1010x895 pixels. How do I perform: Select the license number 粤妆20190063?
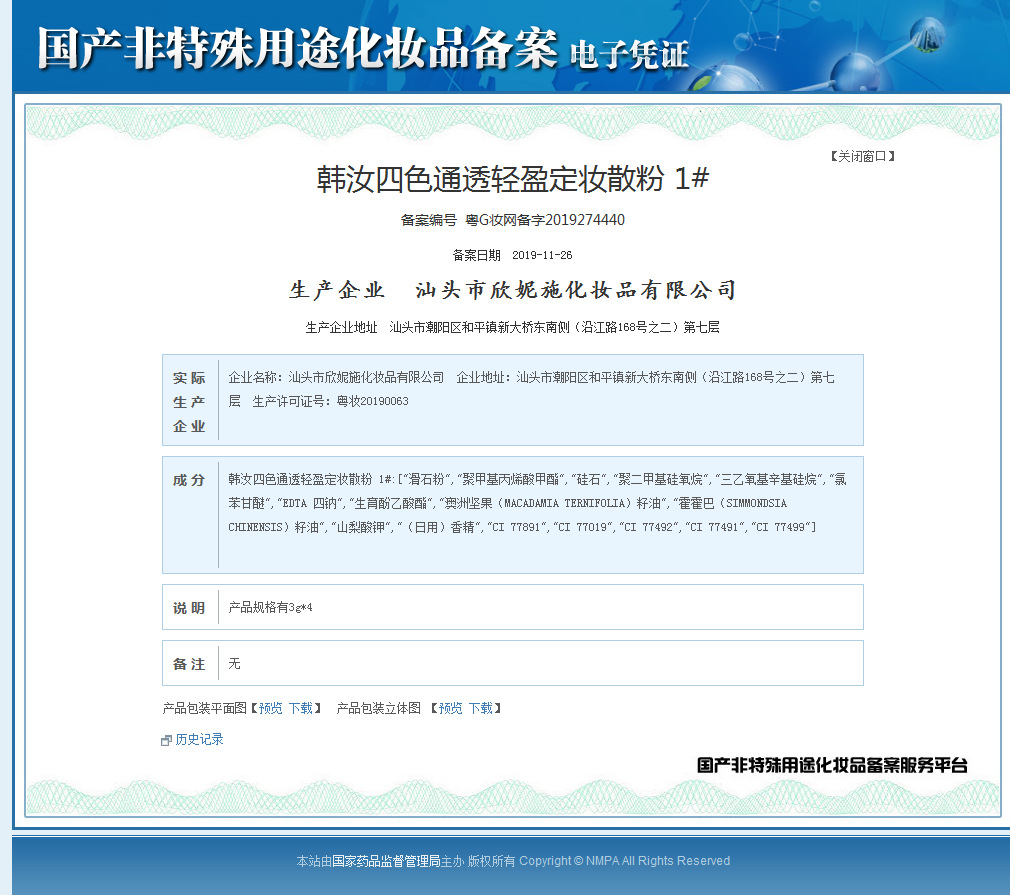[372, 401]
